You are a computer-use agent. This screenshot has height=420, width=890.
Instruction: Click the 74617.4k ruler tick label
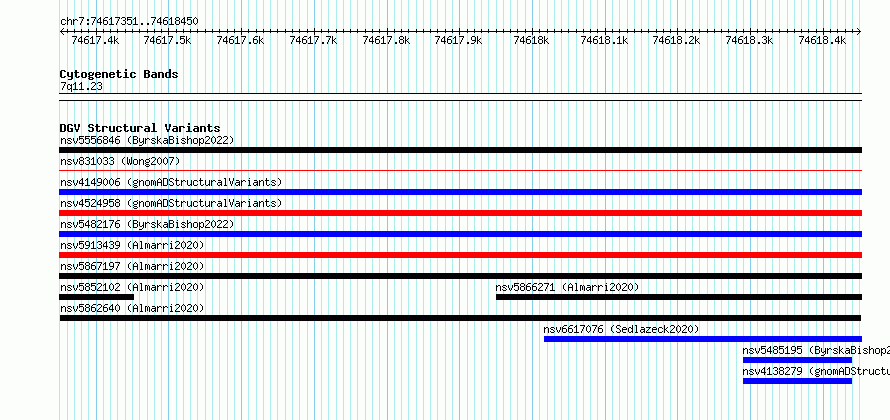point(95,40)
